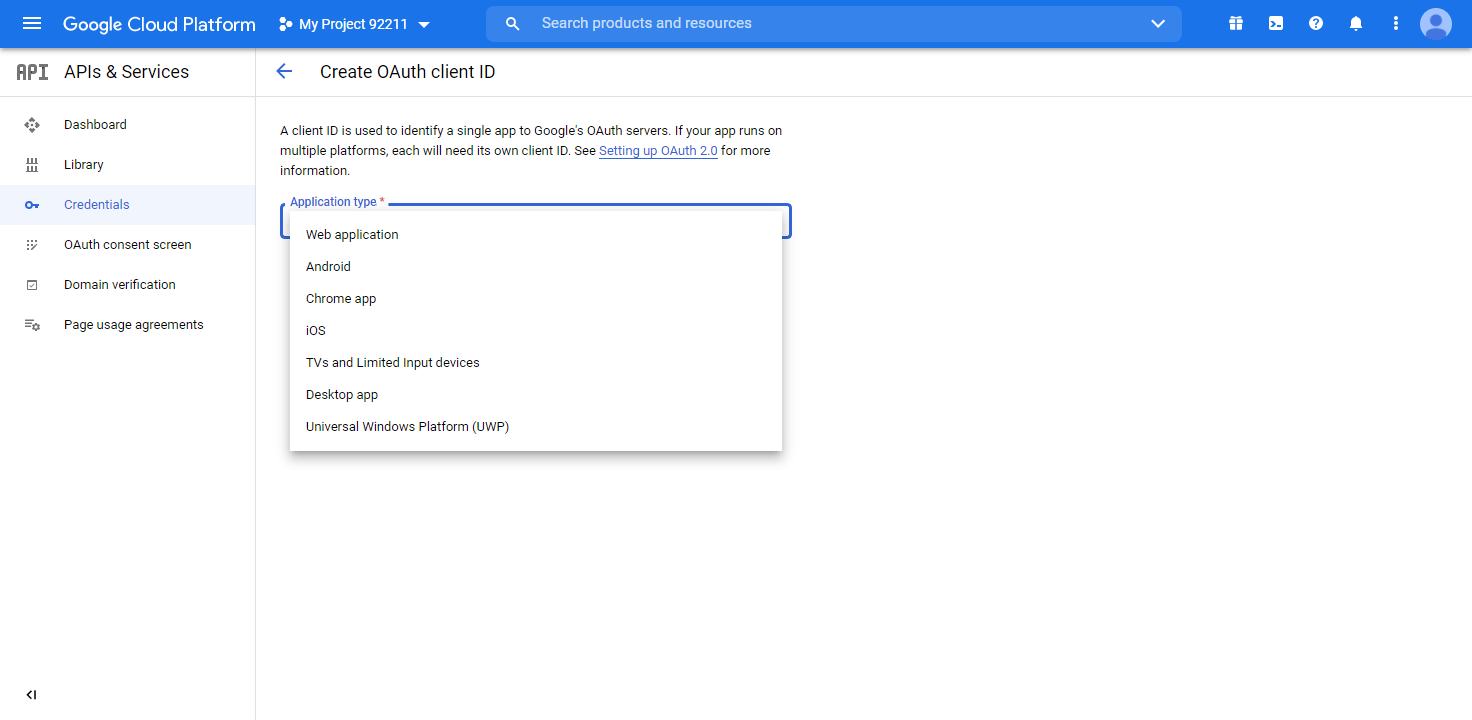Go to Dashboard in sidebar
Screen dimensions: 1472x720
128,125
